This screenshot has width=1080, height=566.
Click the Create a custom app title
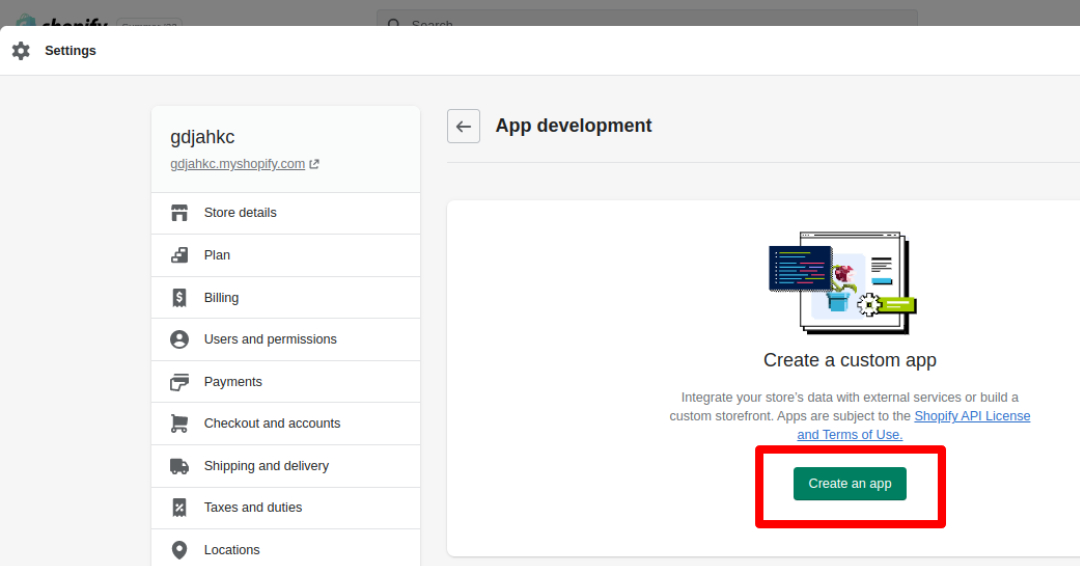[849, 360]
